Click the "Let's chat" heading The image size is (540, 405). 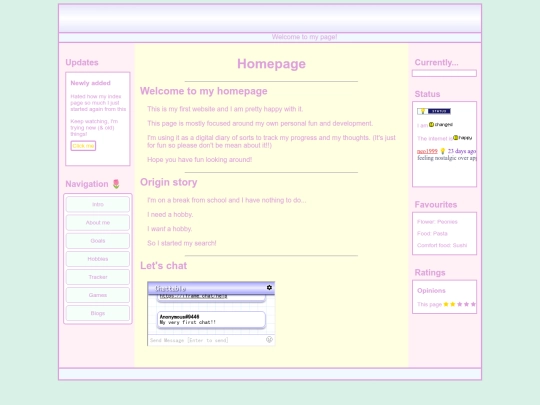pos(163,266)
